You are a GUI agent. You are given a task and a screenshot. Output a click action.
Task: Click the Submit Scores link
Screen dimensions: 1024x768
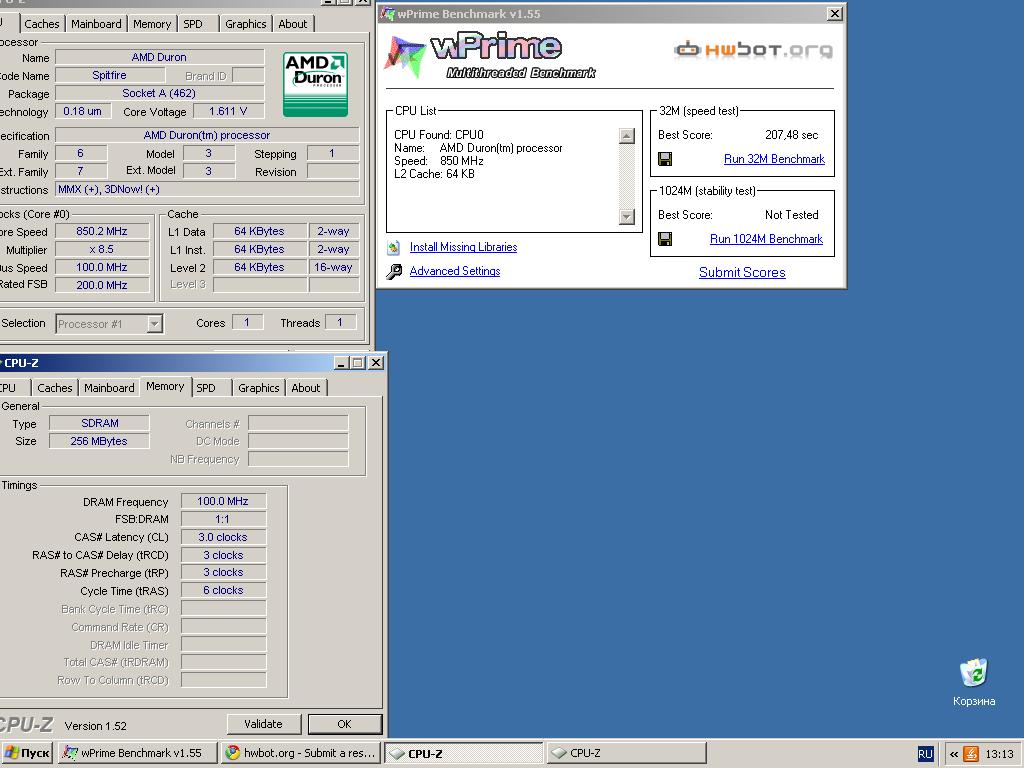pyautogui.click(x=742, y=272)
